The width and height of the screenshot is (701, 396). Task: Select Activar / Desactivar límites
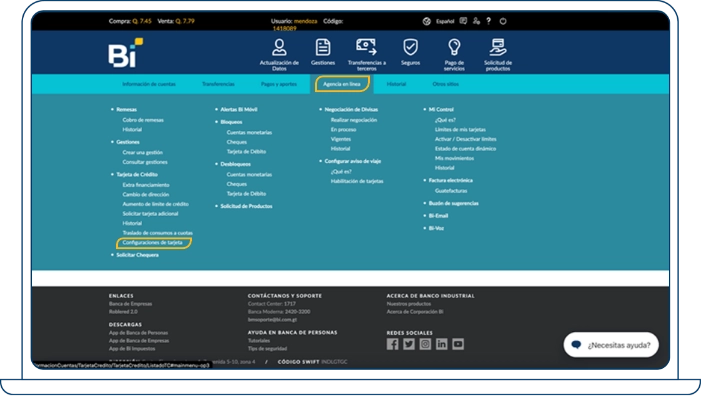[x=465, y=139]
